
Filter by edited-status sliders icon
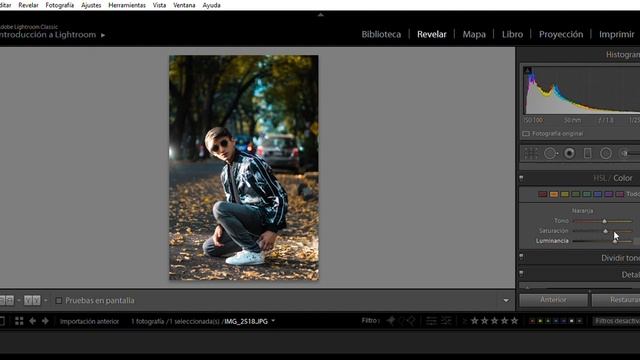[431, 321]
